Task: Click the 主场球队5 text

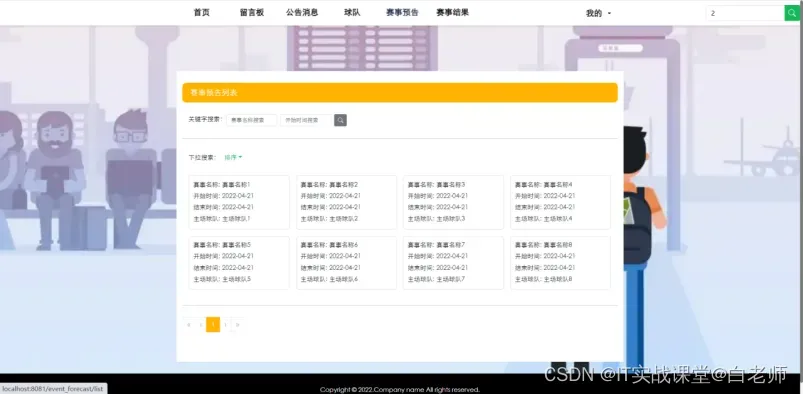Action: tap(236, 279)
